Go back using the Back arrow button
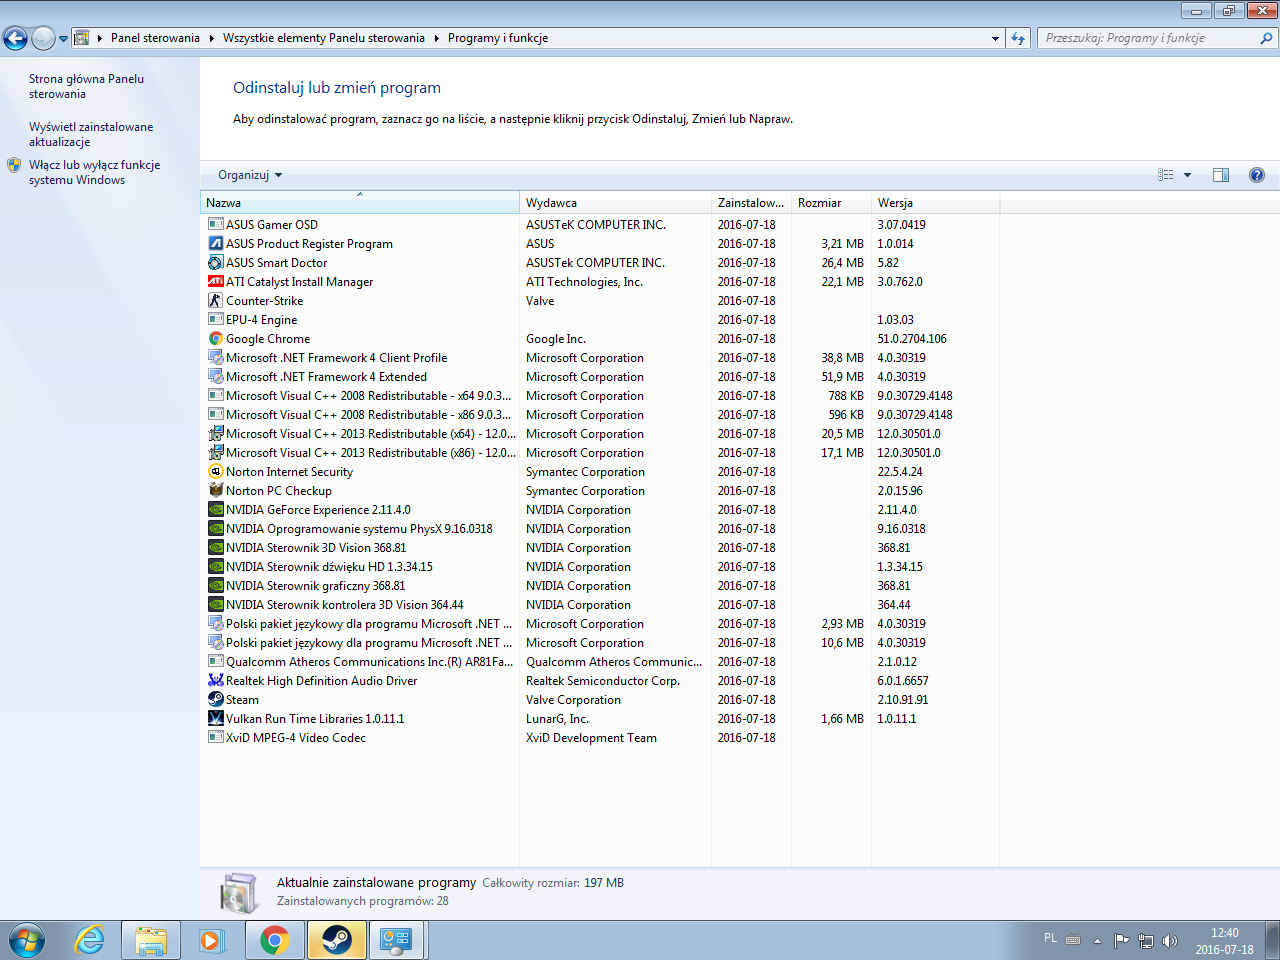 click(15, 38)
